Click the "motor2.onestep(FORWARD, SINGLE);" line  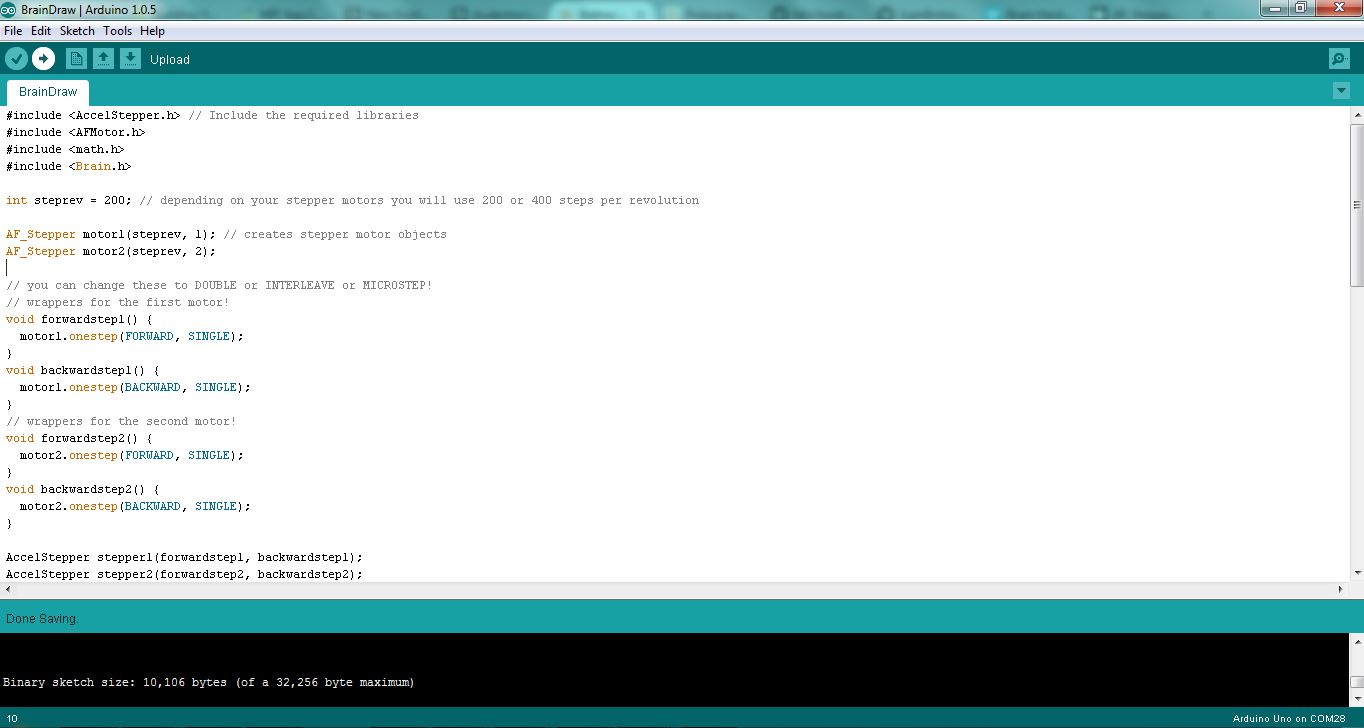click(x=132, y=455)
